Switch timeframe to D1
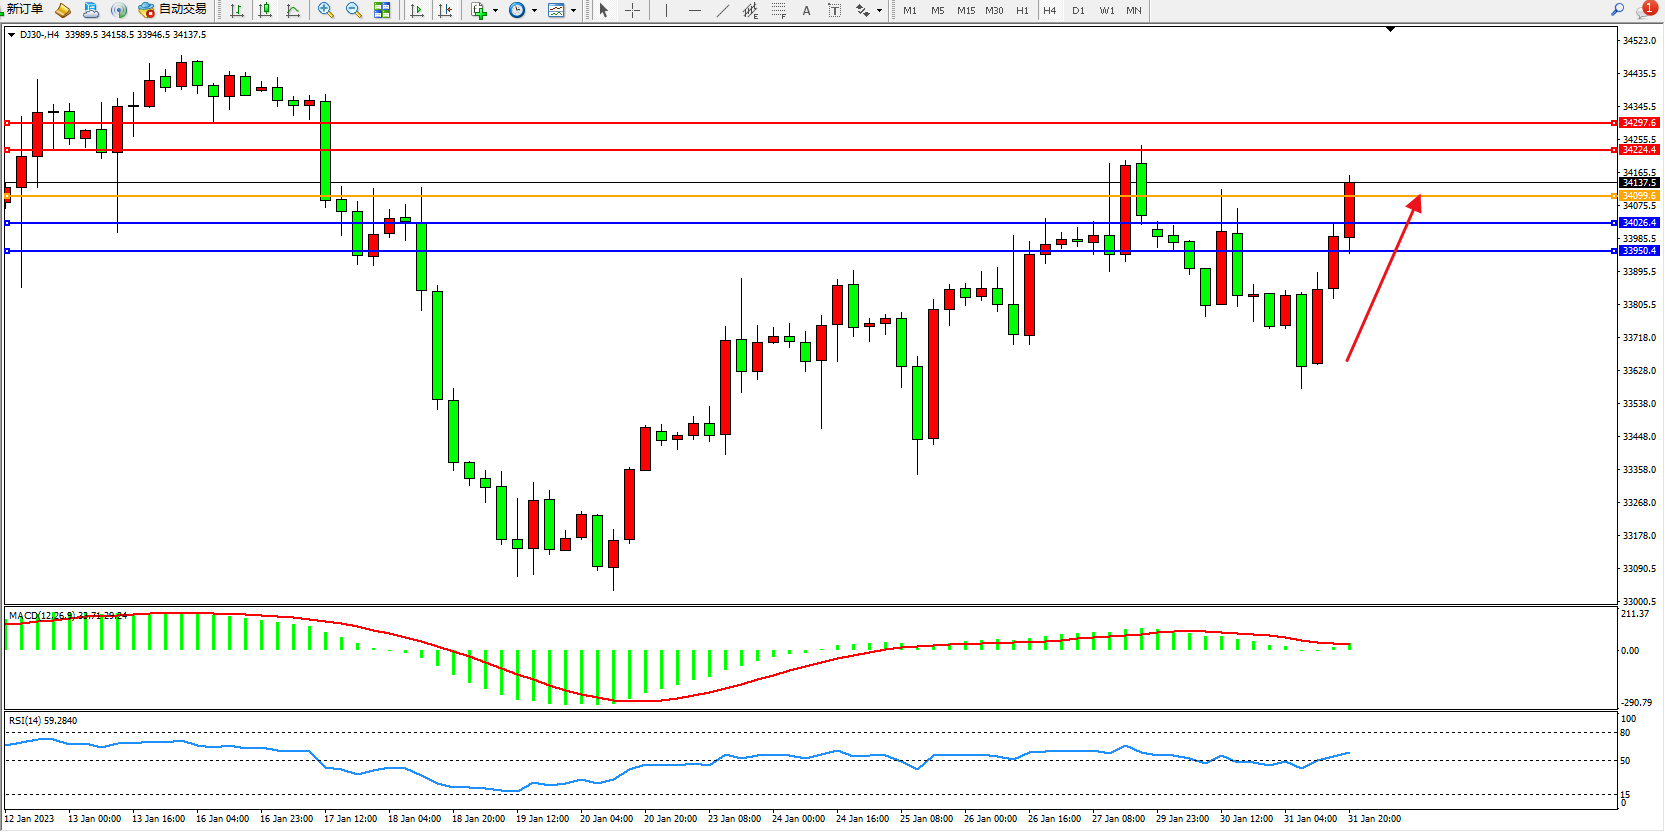1665x832 pixels. (x=1078, y=10)
